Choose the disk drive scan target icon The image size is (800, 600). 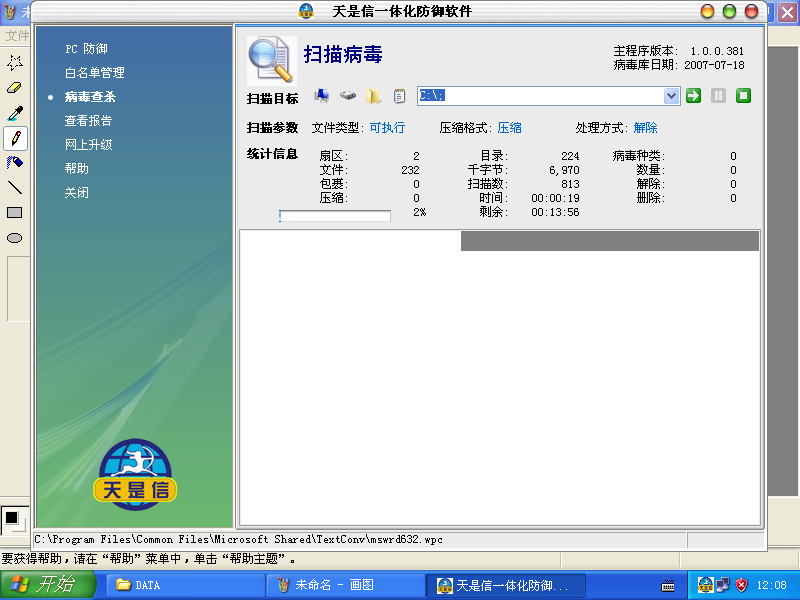pyautogui.click(x=347, y=95)
